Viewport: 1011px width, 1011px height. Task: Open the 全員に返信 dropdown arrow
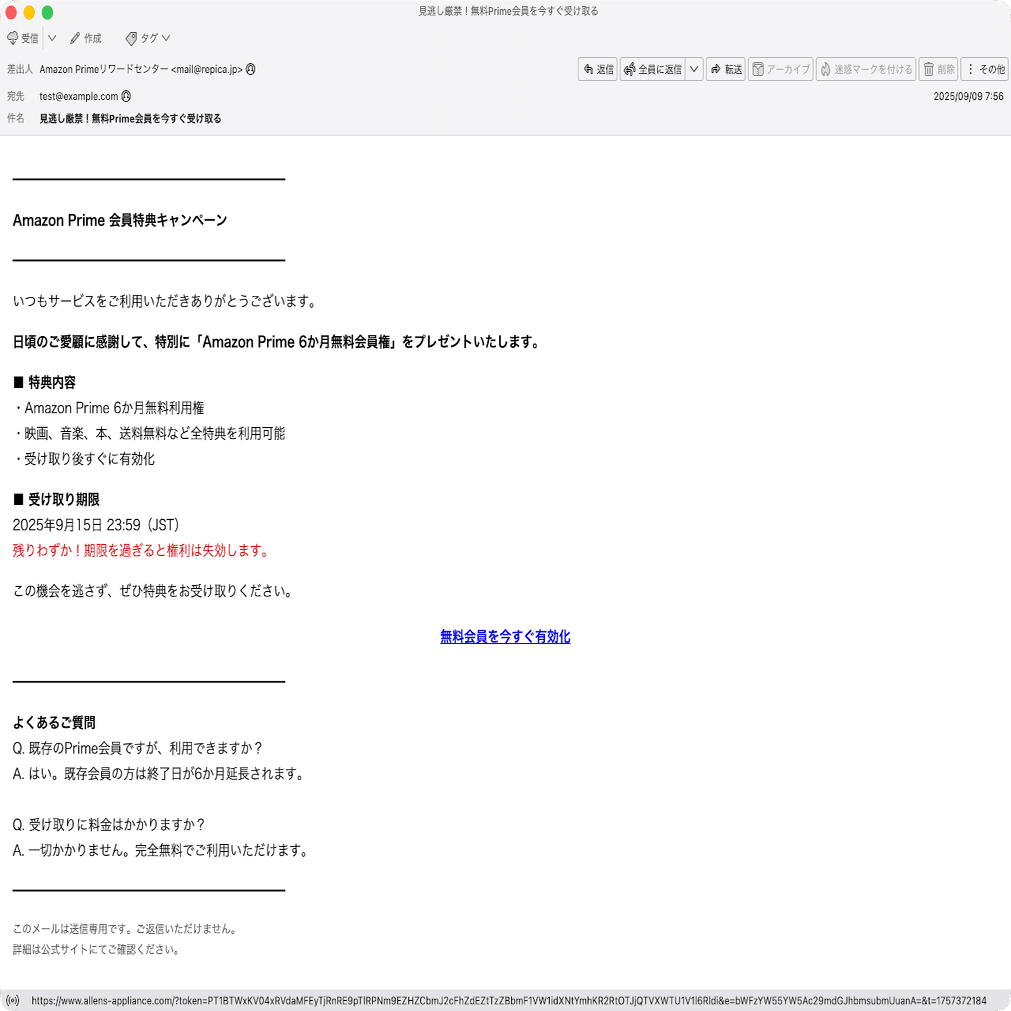[x=692, y=69]
